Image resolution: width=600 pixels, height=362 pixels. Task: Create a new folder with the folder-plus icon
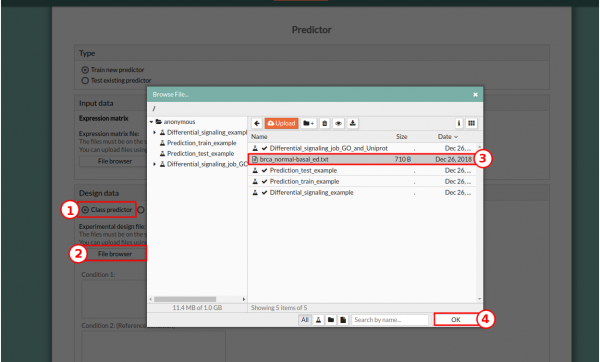click(308, 123)
